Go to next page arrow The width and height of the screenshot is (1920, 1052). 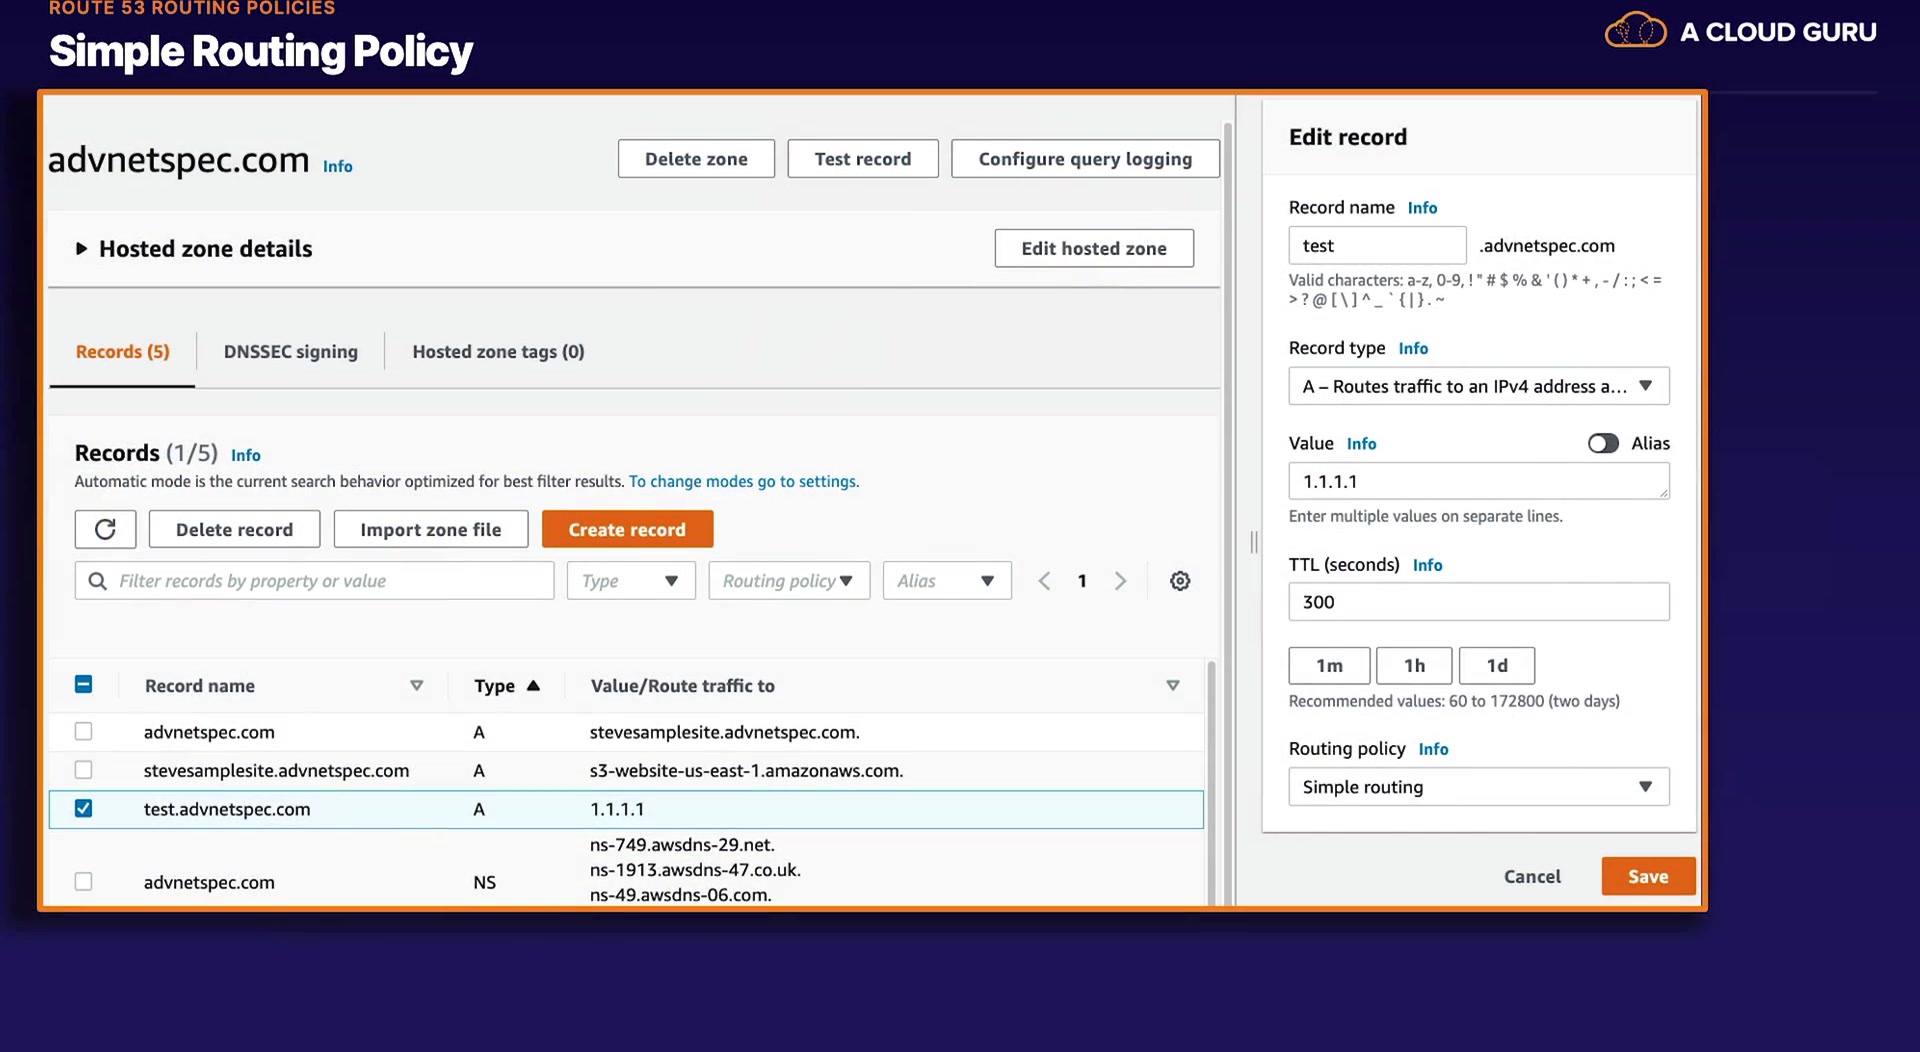pos(1120,581)
